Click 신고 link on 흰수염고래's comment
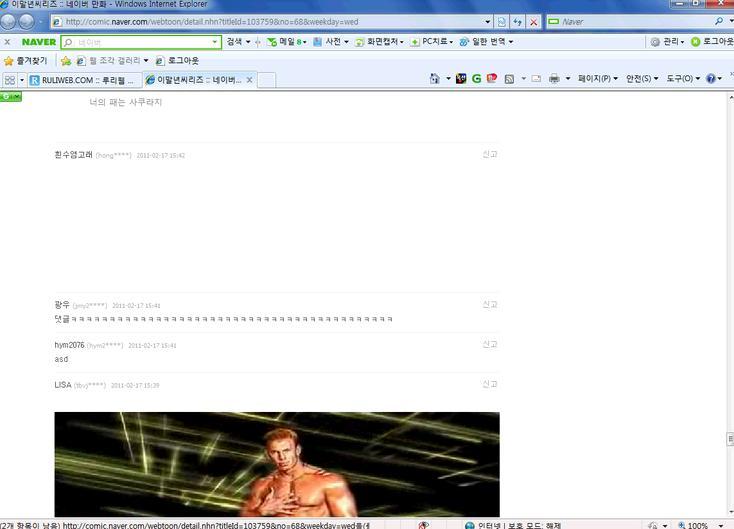 [489, 154]
